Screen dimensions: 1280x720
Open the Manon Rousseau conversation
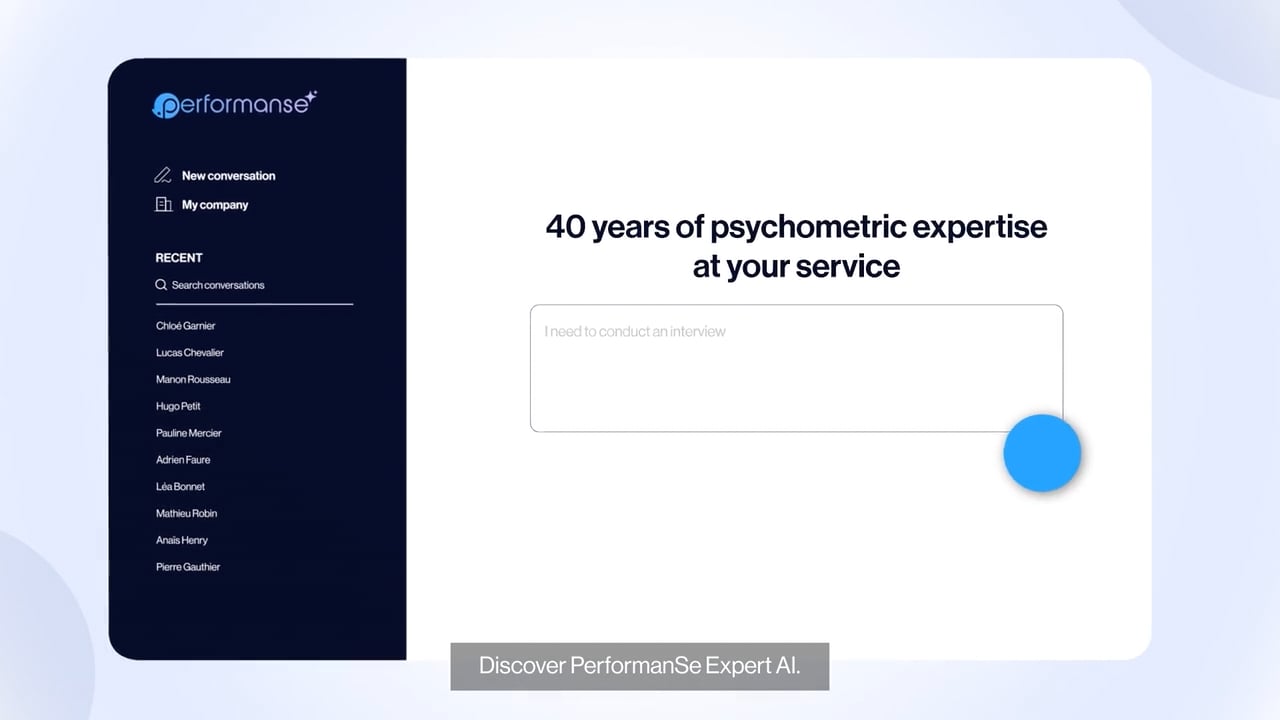pos(193,380)
